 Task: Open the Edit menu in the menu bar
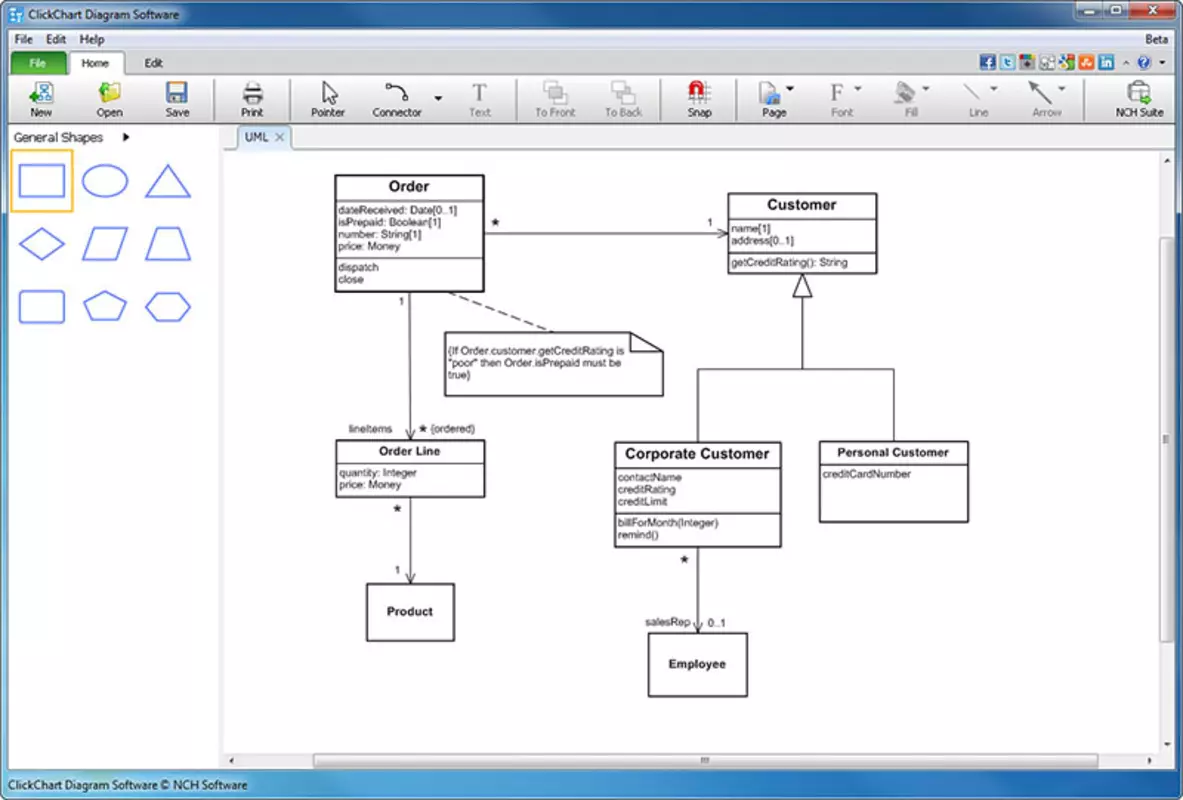(x=56, y=39)
